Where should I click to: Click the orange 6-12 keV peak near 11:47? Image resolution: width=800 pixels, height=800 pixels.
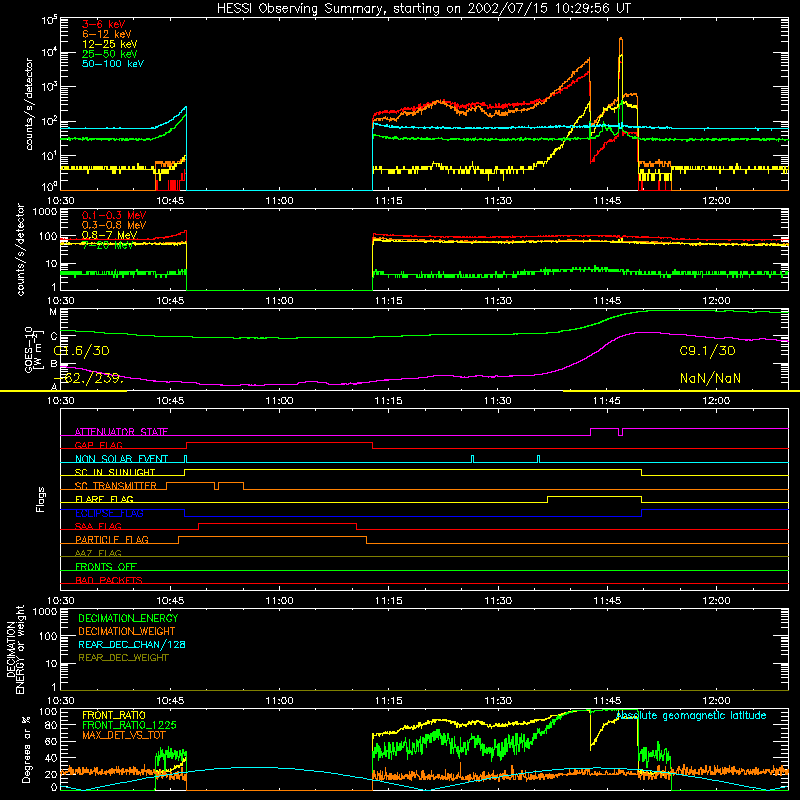point(621,39)
